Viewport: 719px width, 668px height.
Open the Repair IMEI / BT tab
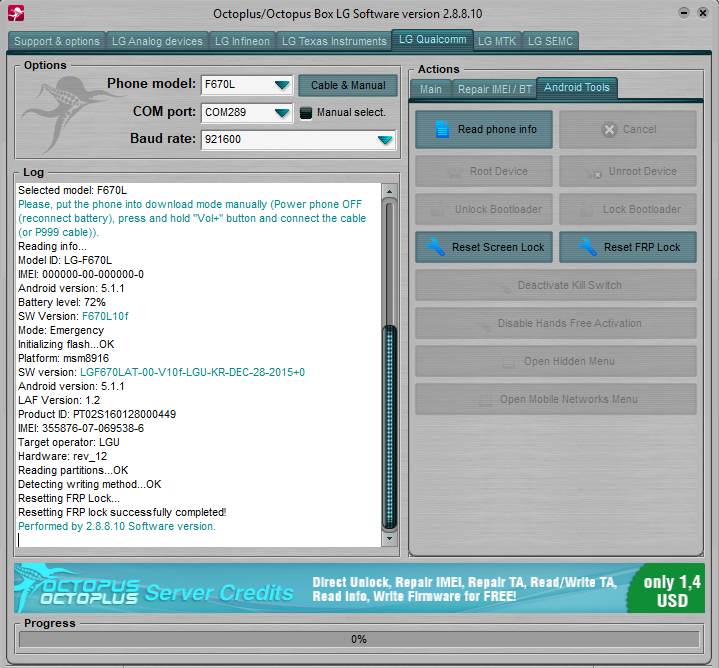pos(494,89)
